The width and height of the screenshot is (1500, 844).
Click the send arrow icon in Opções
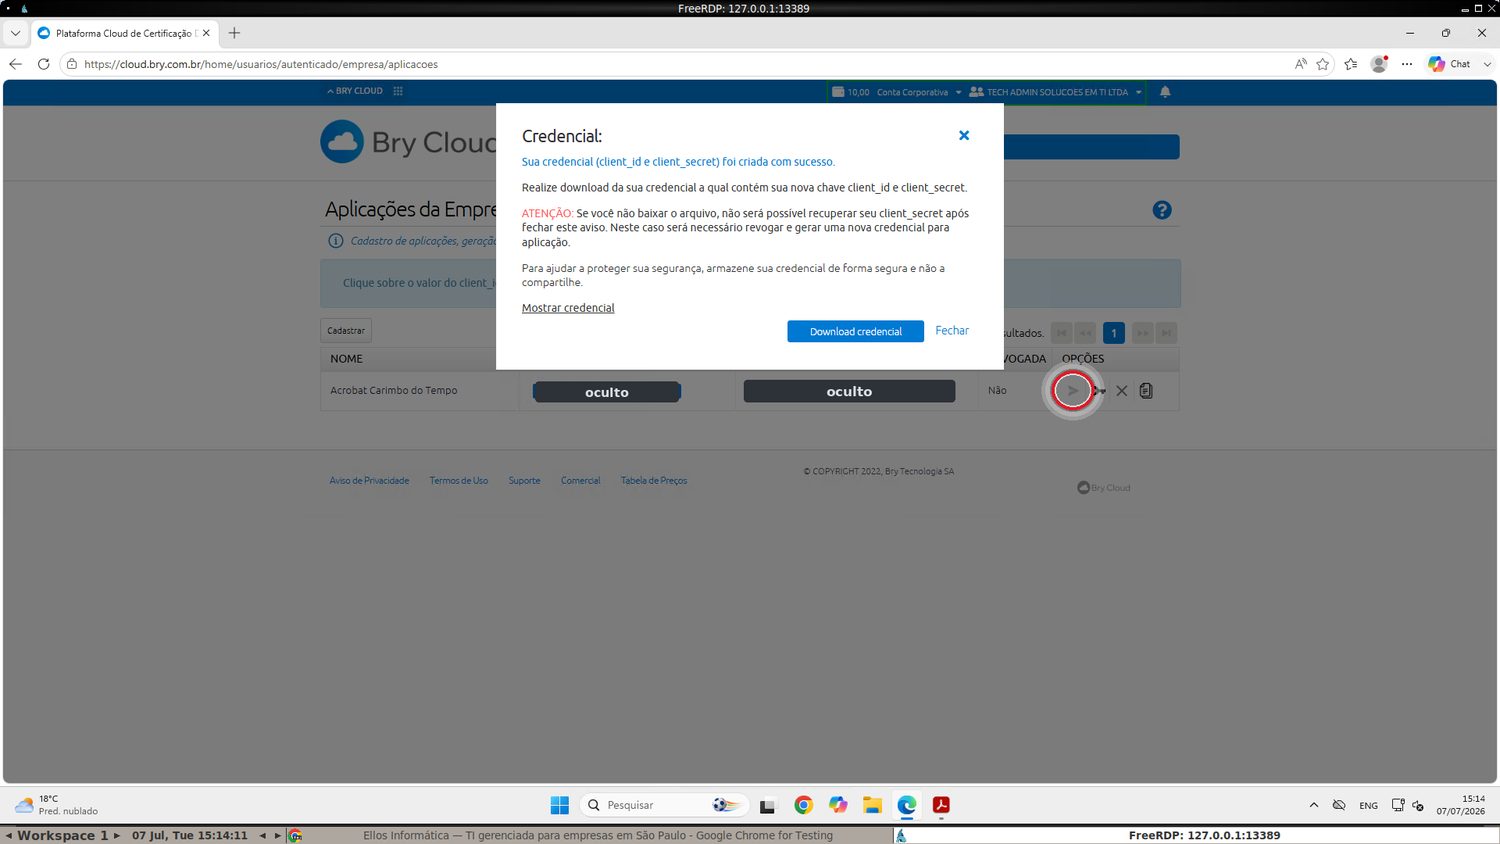tap(1072, 390)
